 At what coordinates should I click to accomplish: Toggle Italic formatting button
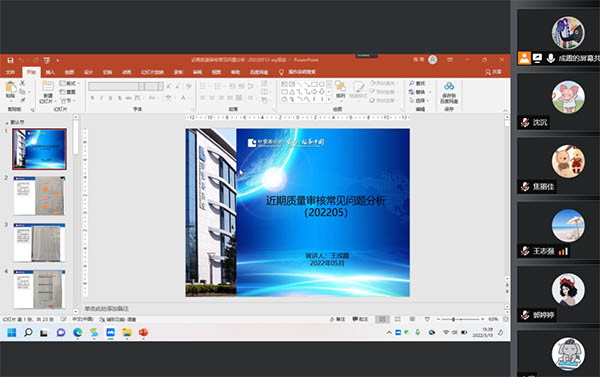[x=101, y=98]
